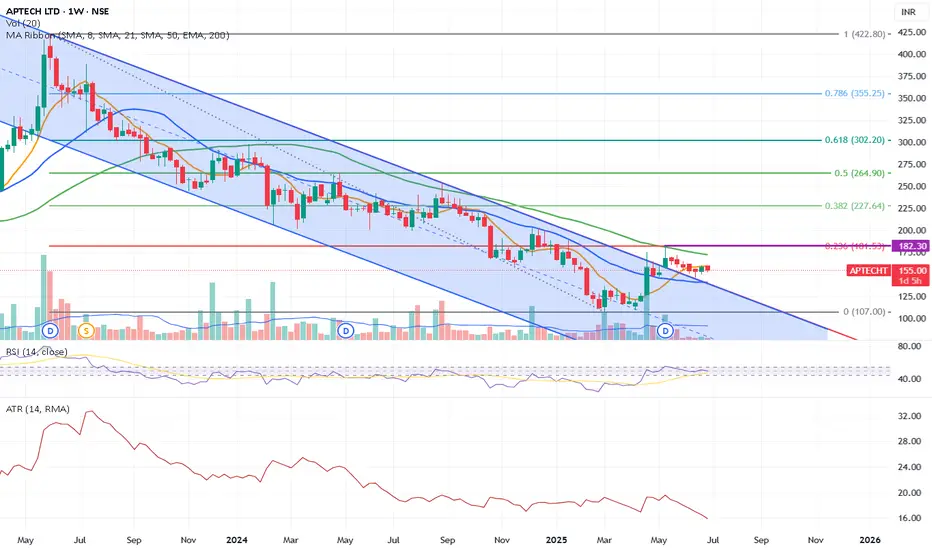Image resolution: width=932 pixels, height=550 pixels.
Task: Open the dividend D marker near May 2024
Action: (x=345, y=330)
